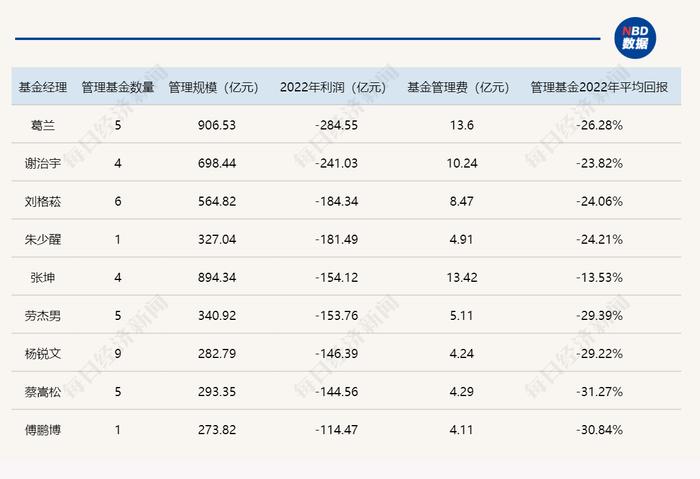Screen dimensions: 700x479
Task: Click profit value -154.12
Action: point(337,278)
